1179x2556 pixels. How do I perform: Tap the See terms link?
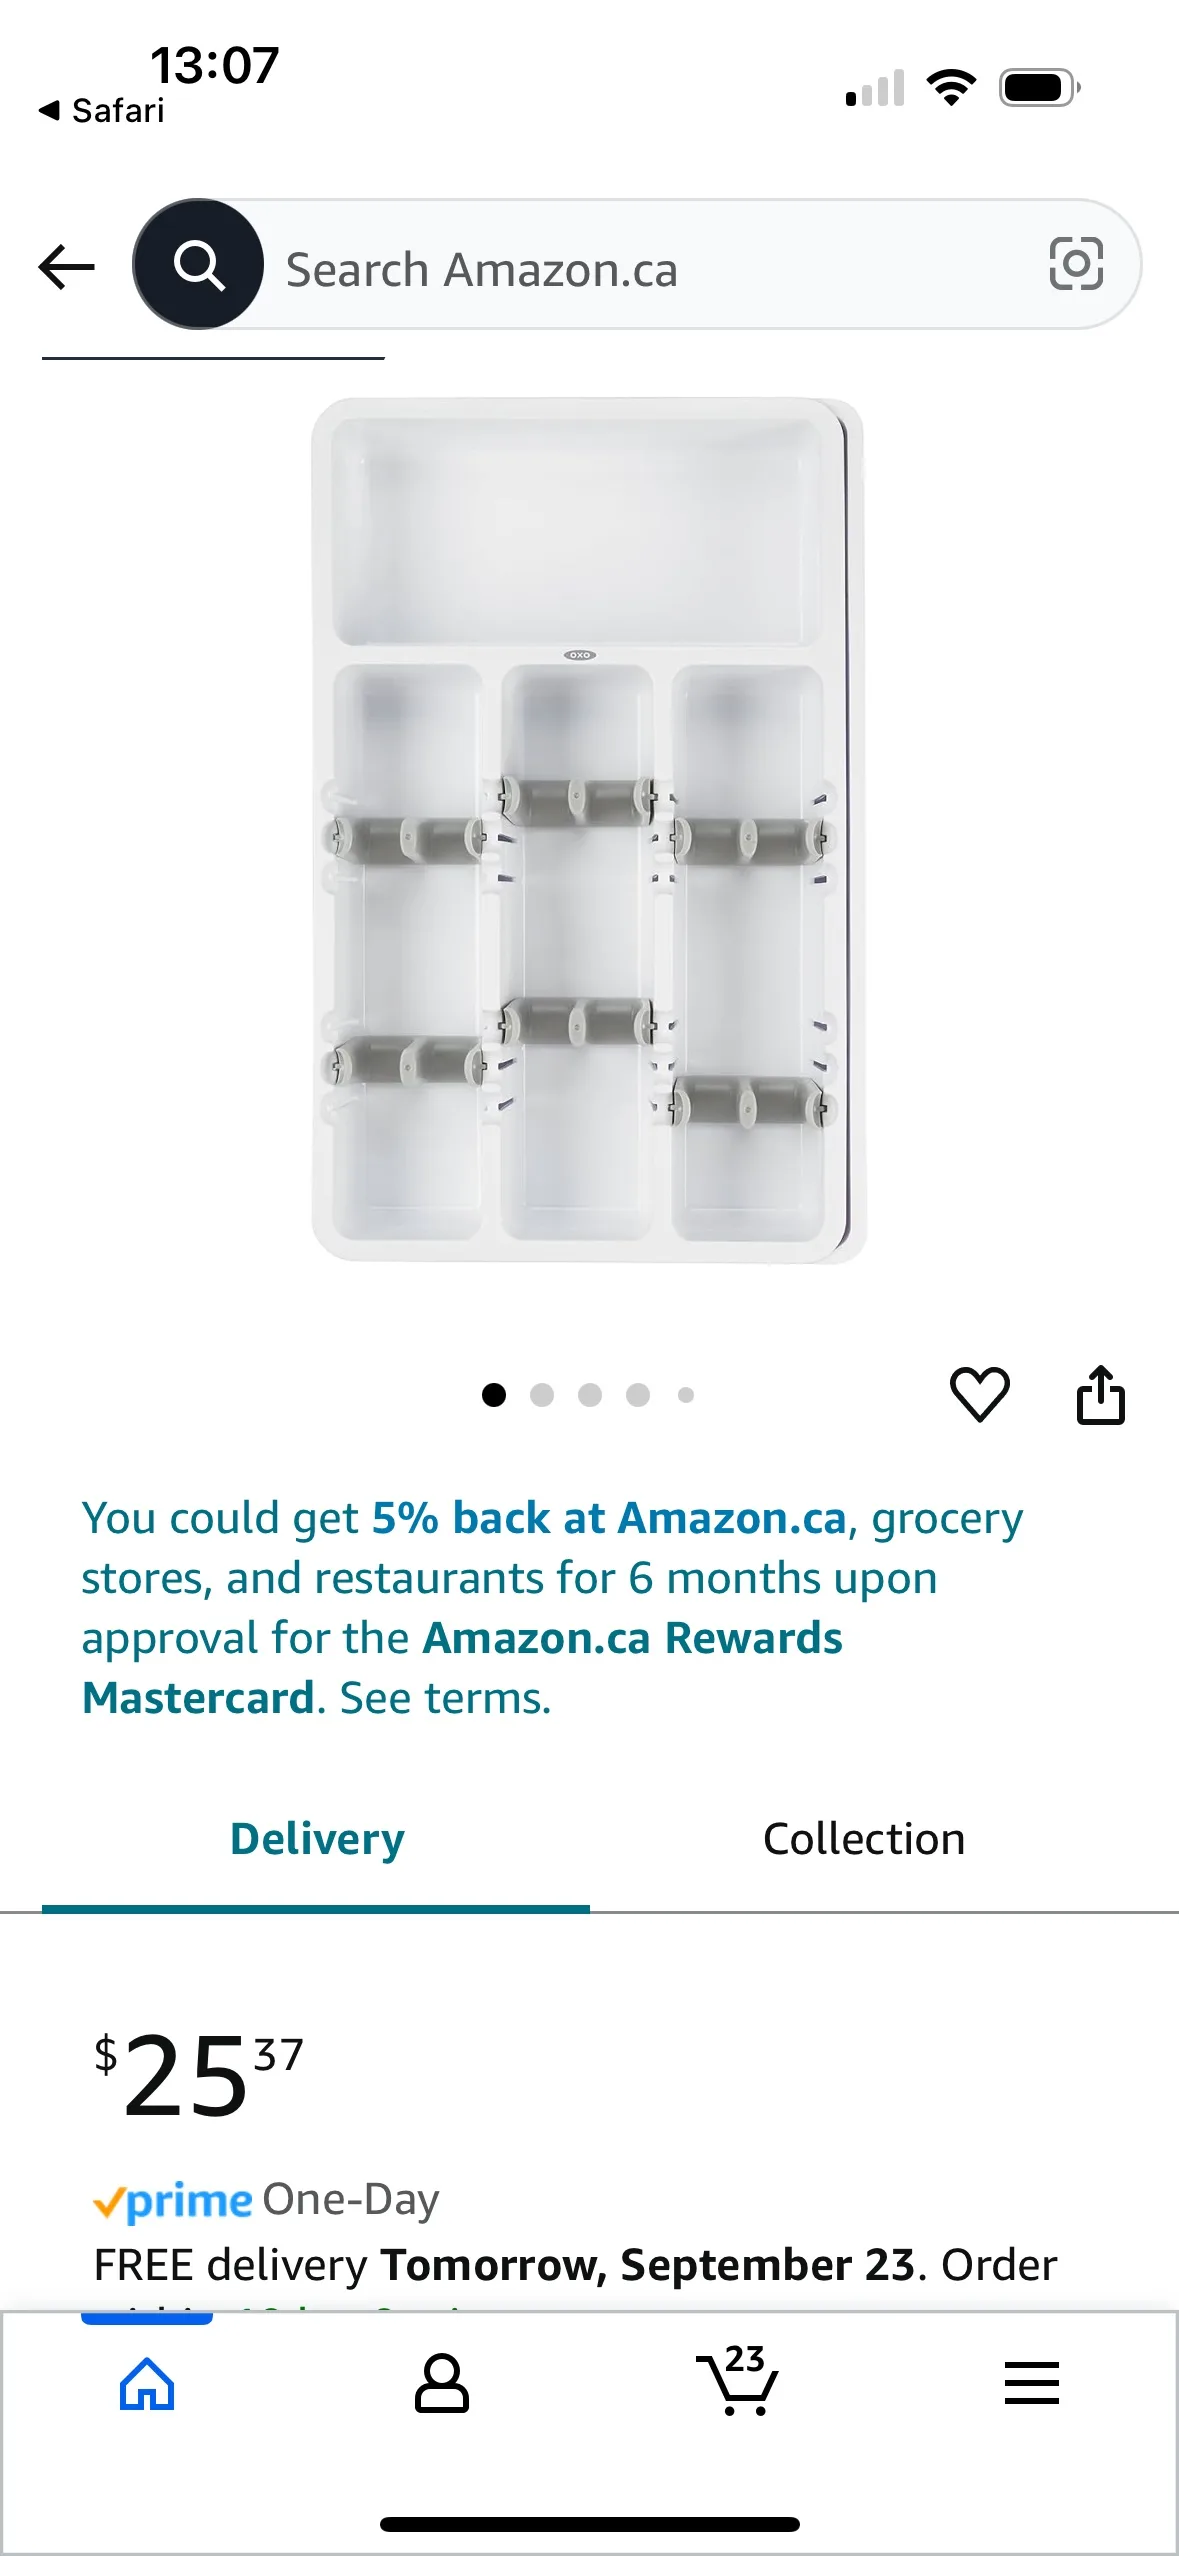coord(446,1698)
